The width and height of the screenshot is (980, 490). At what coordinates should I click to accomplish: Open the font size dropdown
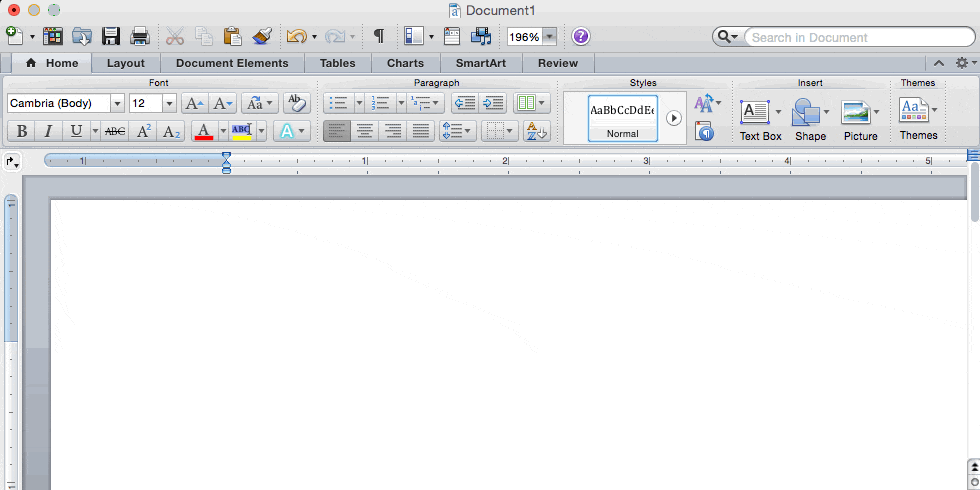coord(169,103)
